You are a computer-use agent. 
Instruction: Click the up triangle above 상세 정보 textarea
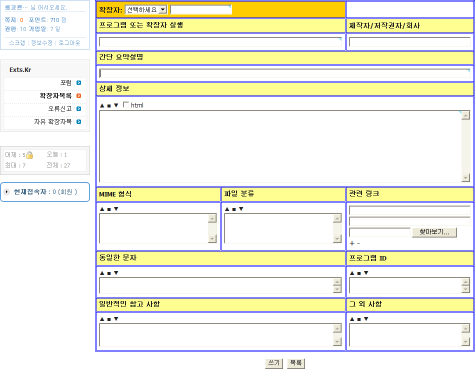coord(102,105)
